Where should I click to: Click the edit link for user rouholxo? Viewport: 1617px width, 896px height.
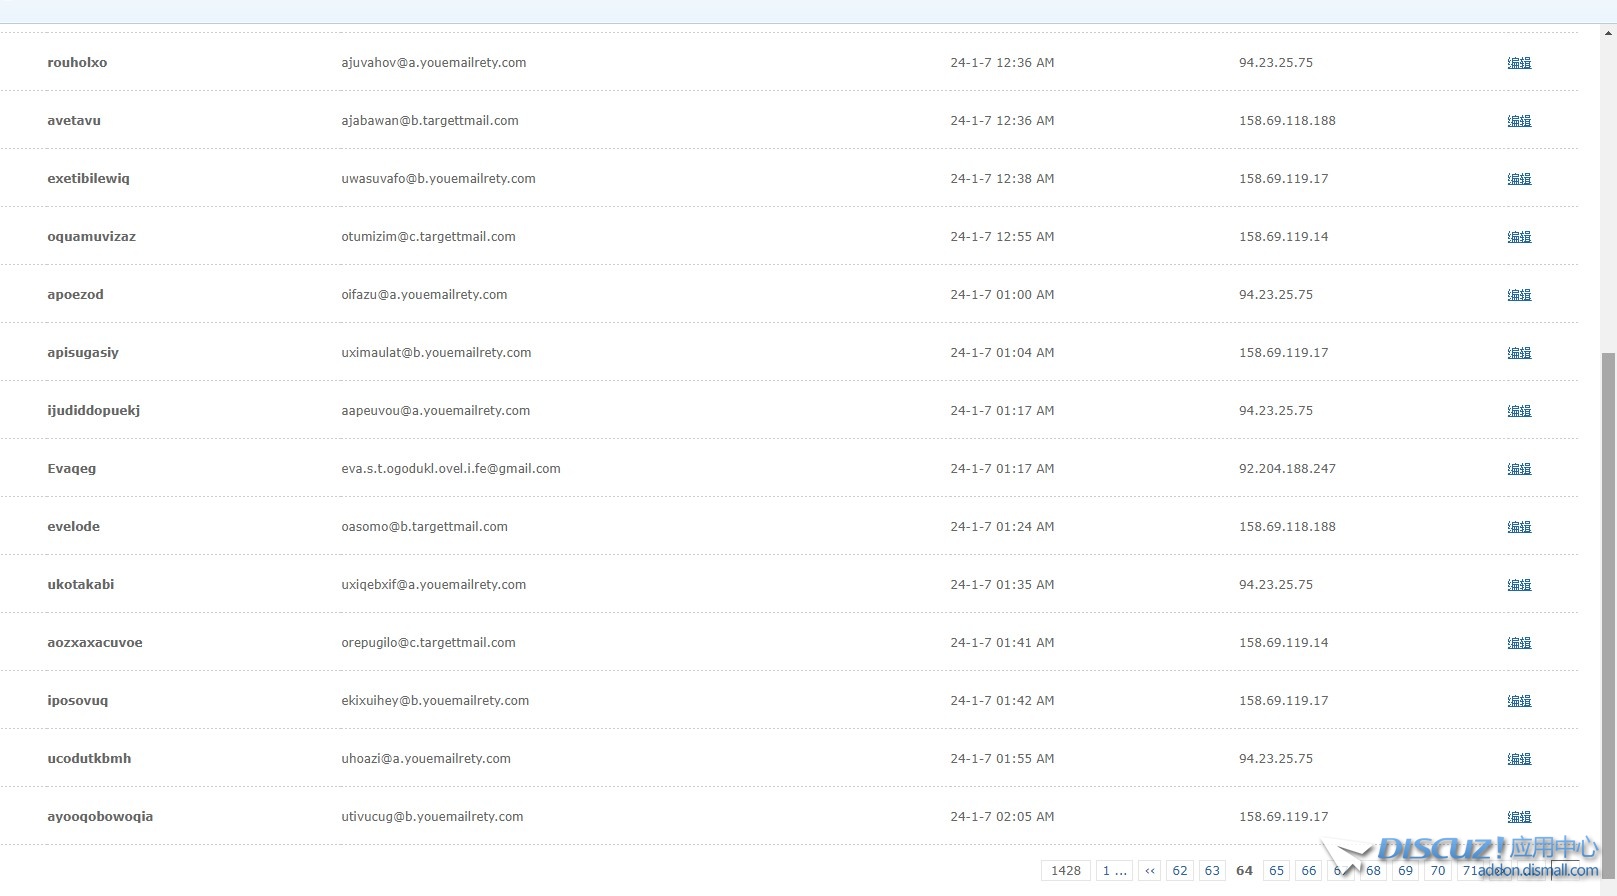pyautogui.click(x=1518, y=62)
